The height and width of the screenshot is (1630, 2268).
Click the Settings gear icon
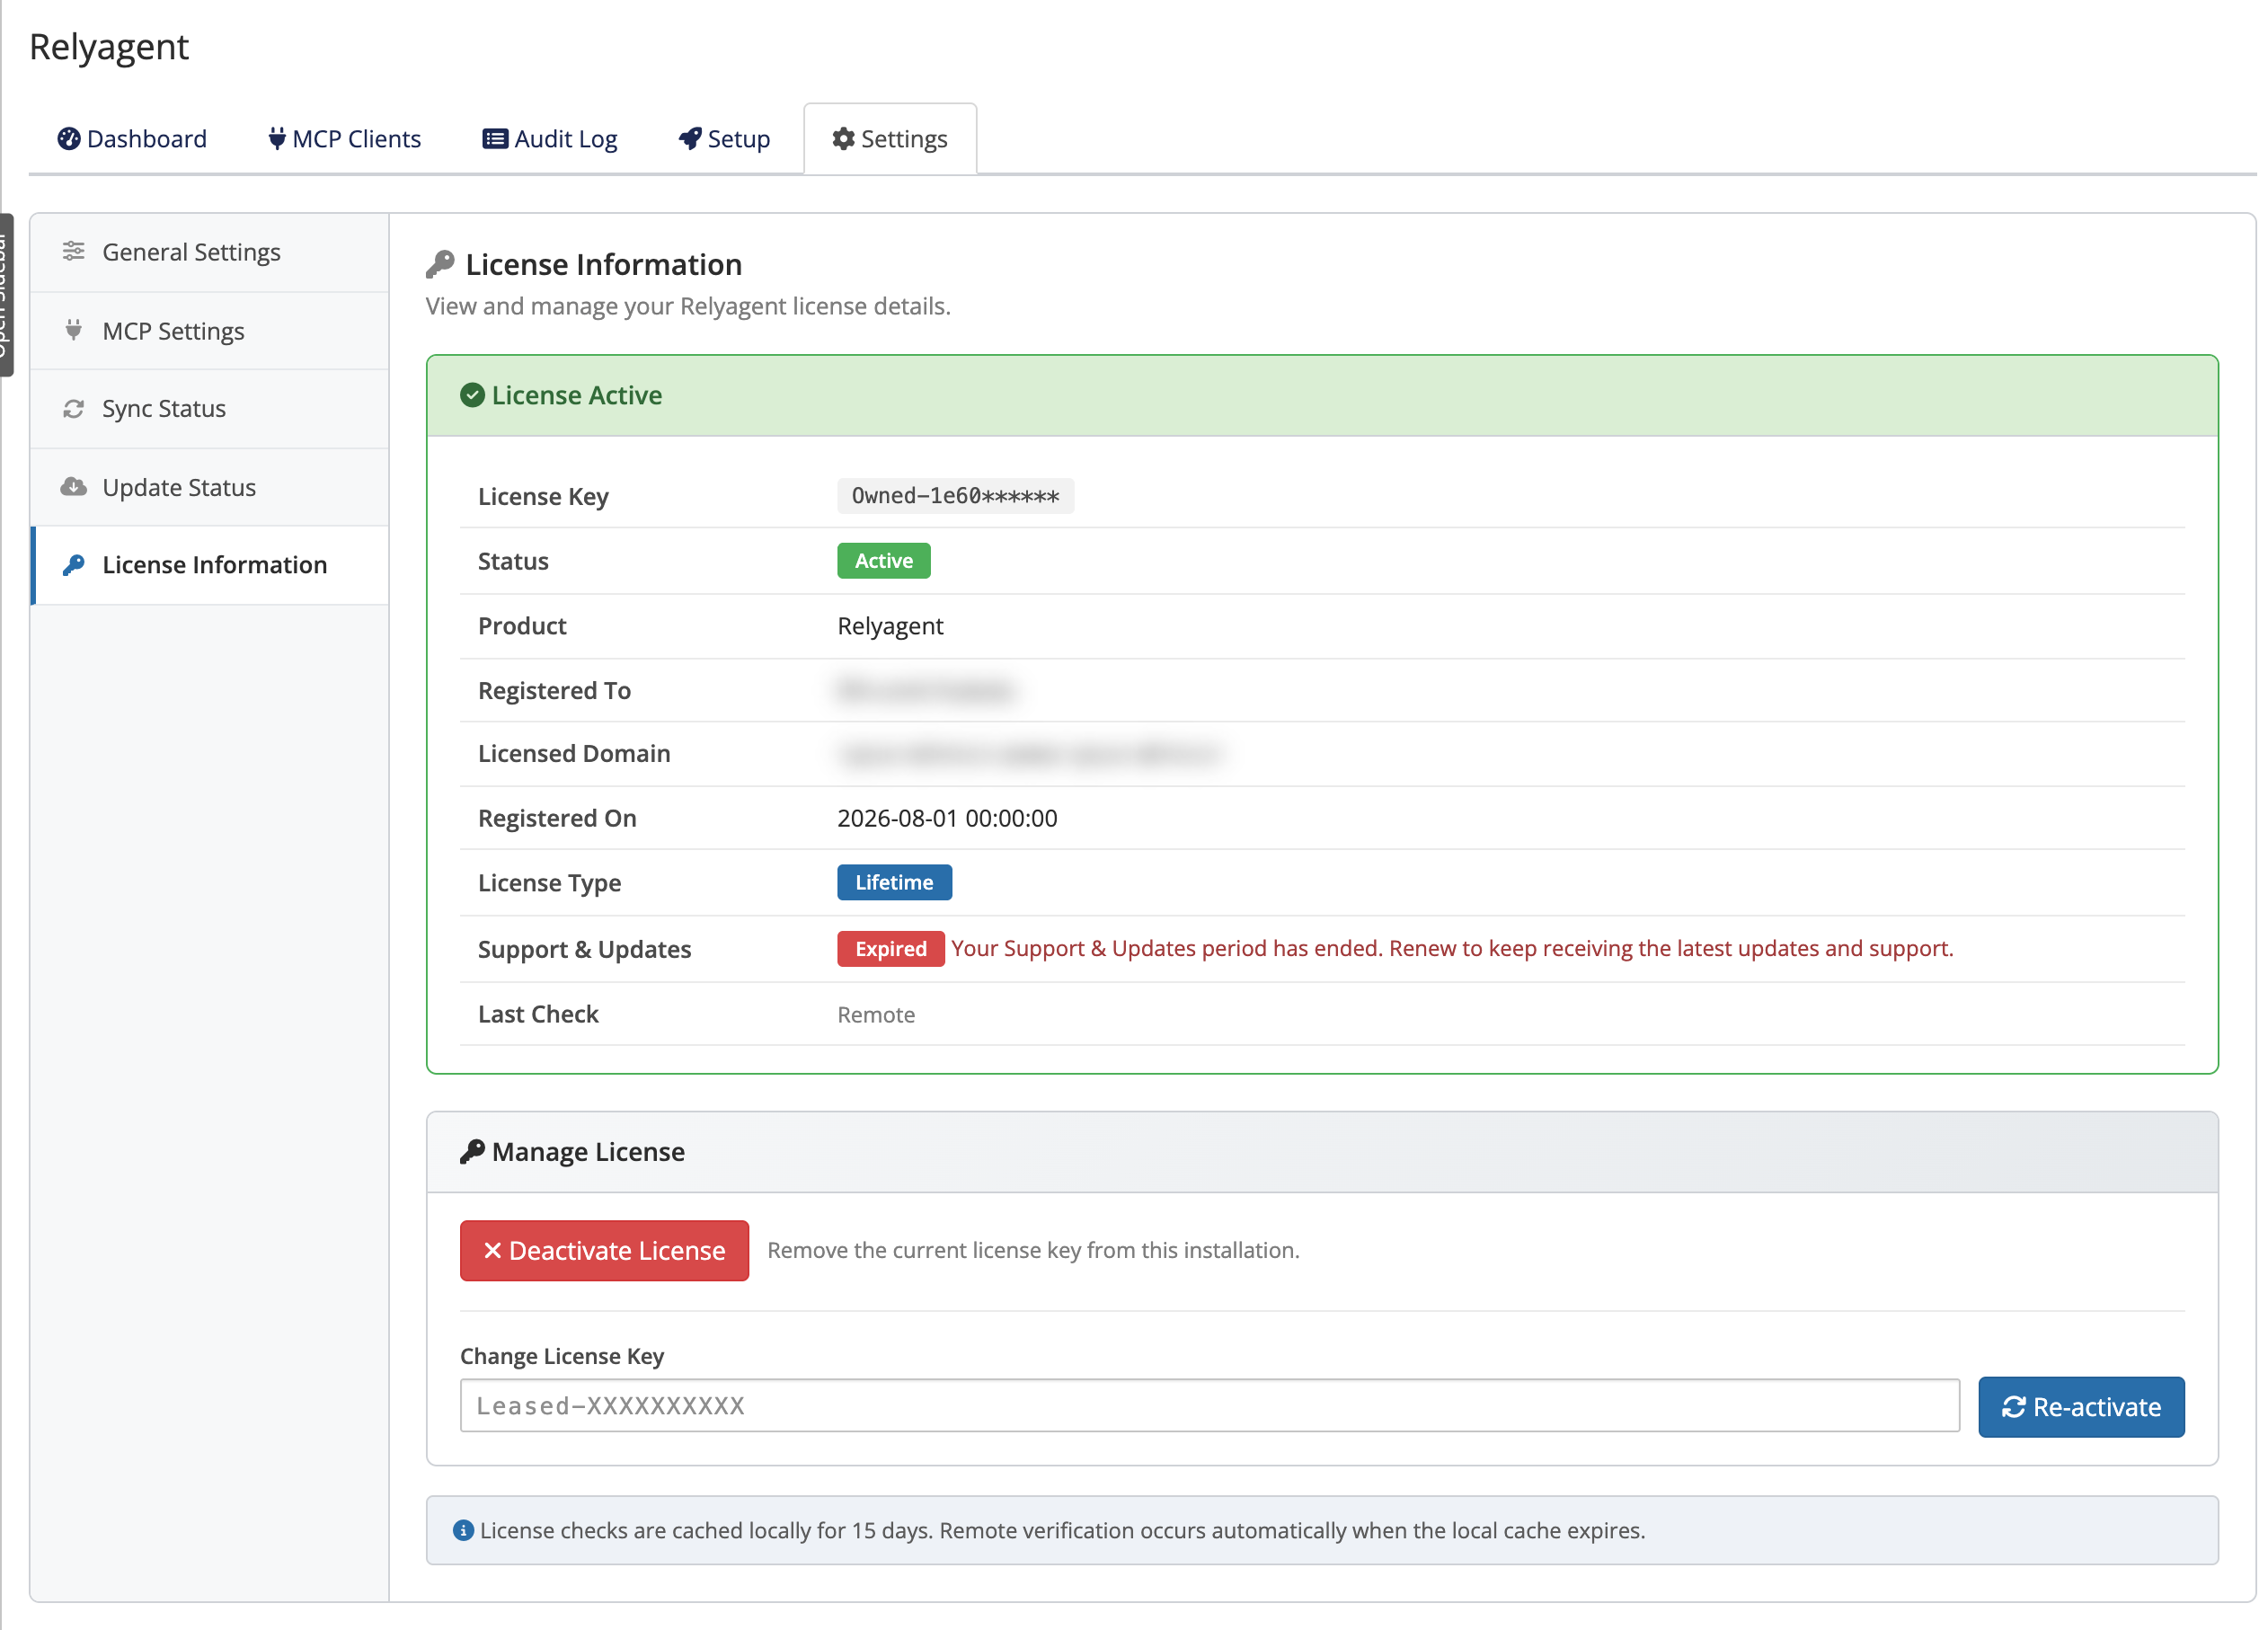[x=844, y=138]
